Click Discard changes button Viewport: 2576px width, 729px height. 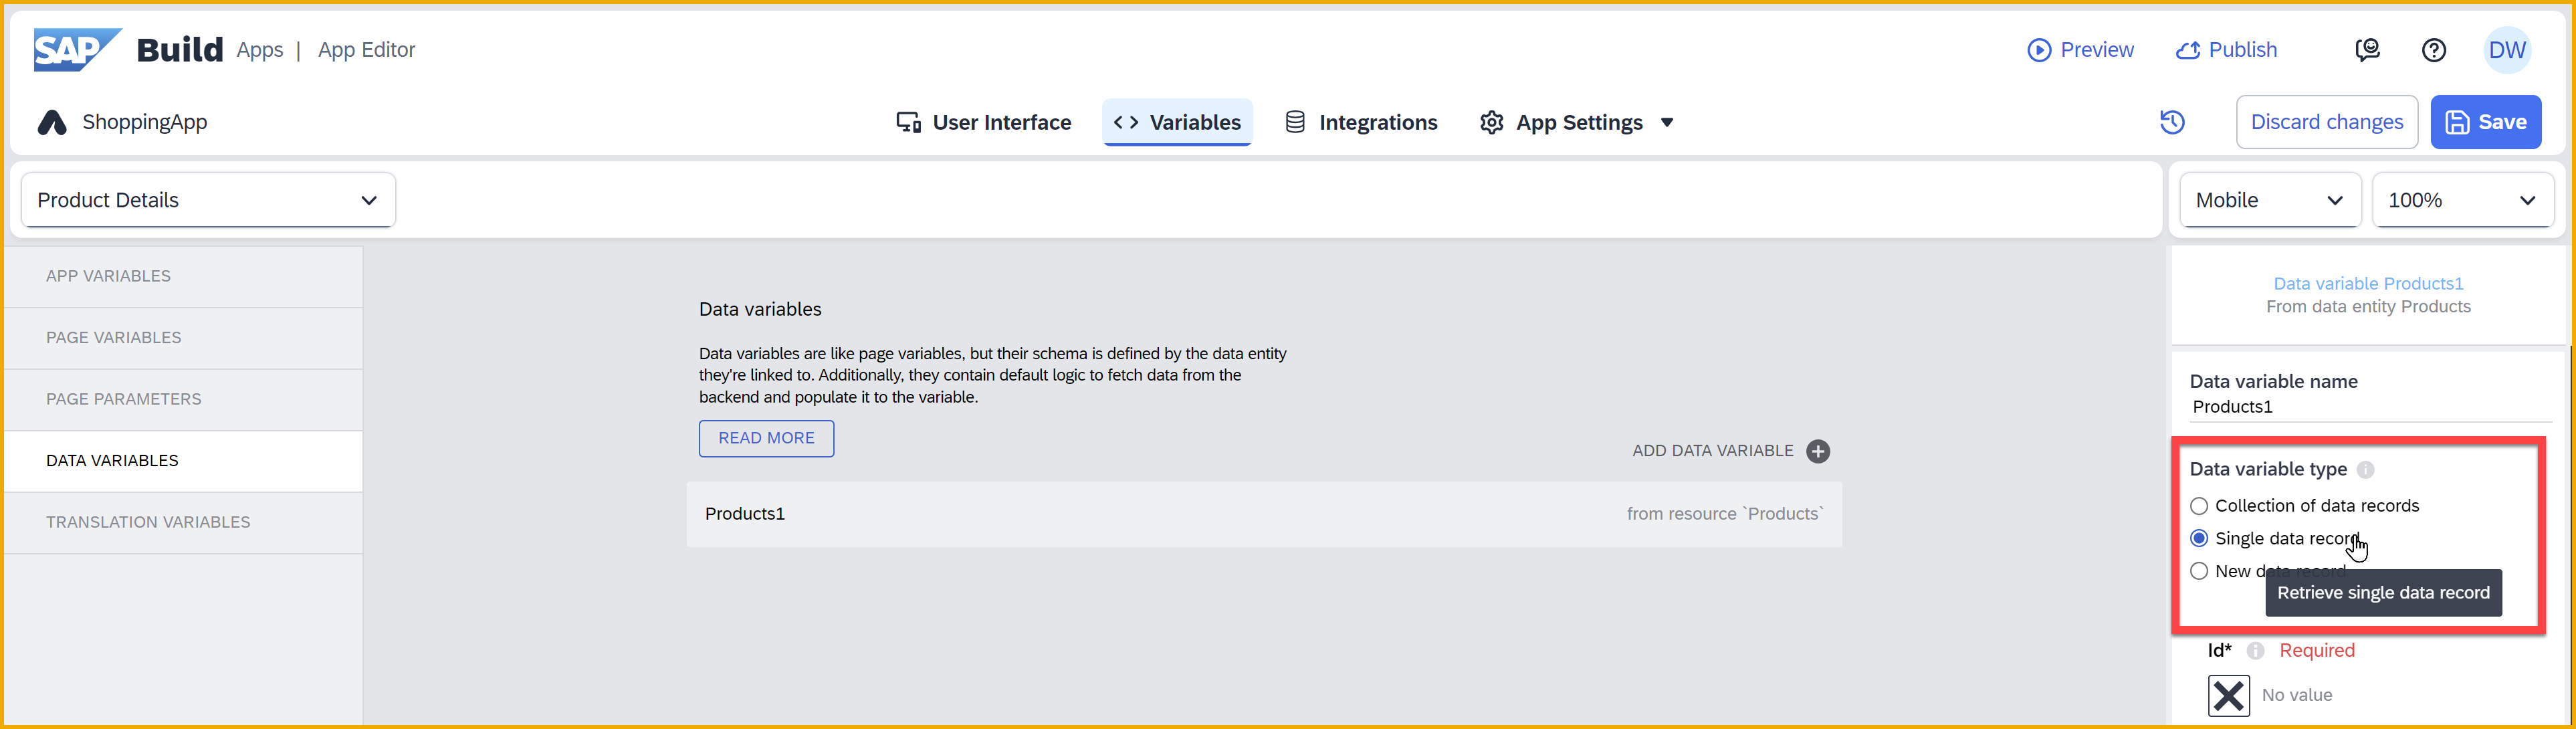pyautogui.click(x=2326, y=122)
